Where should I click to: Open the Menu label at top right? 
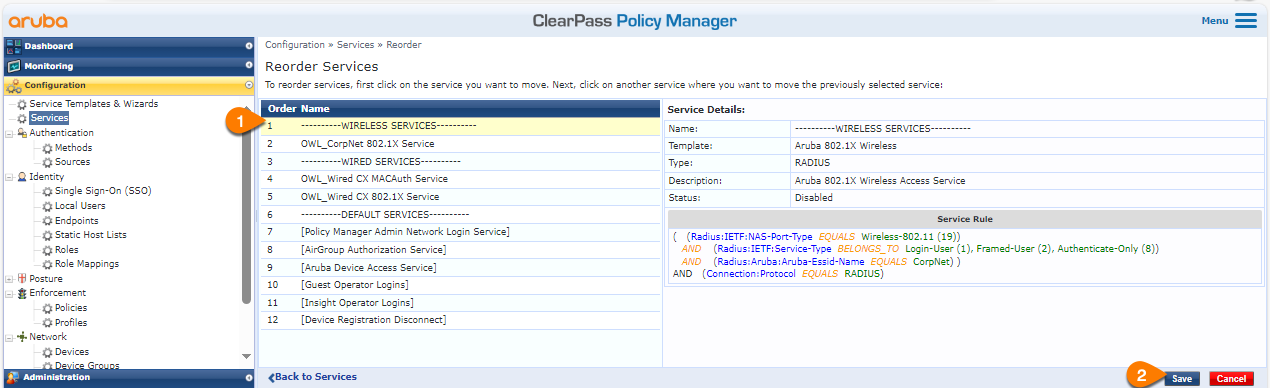coord(1215,20)
